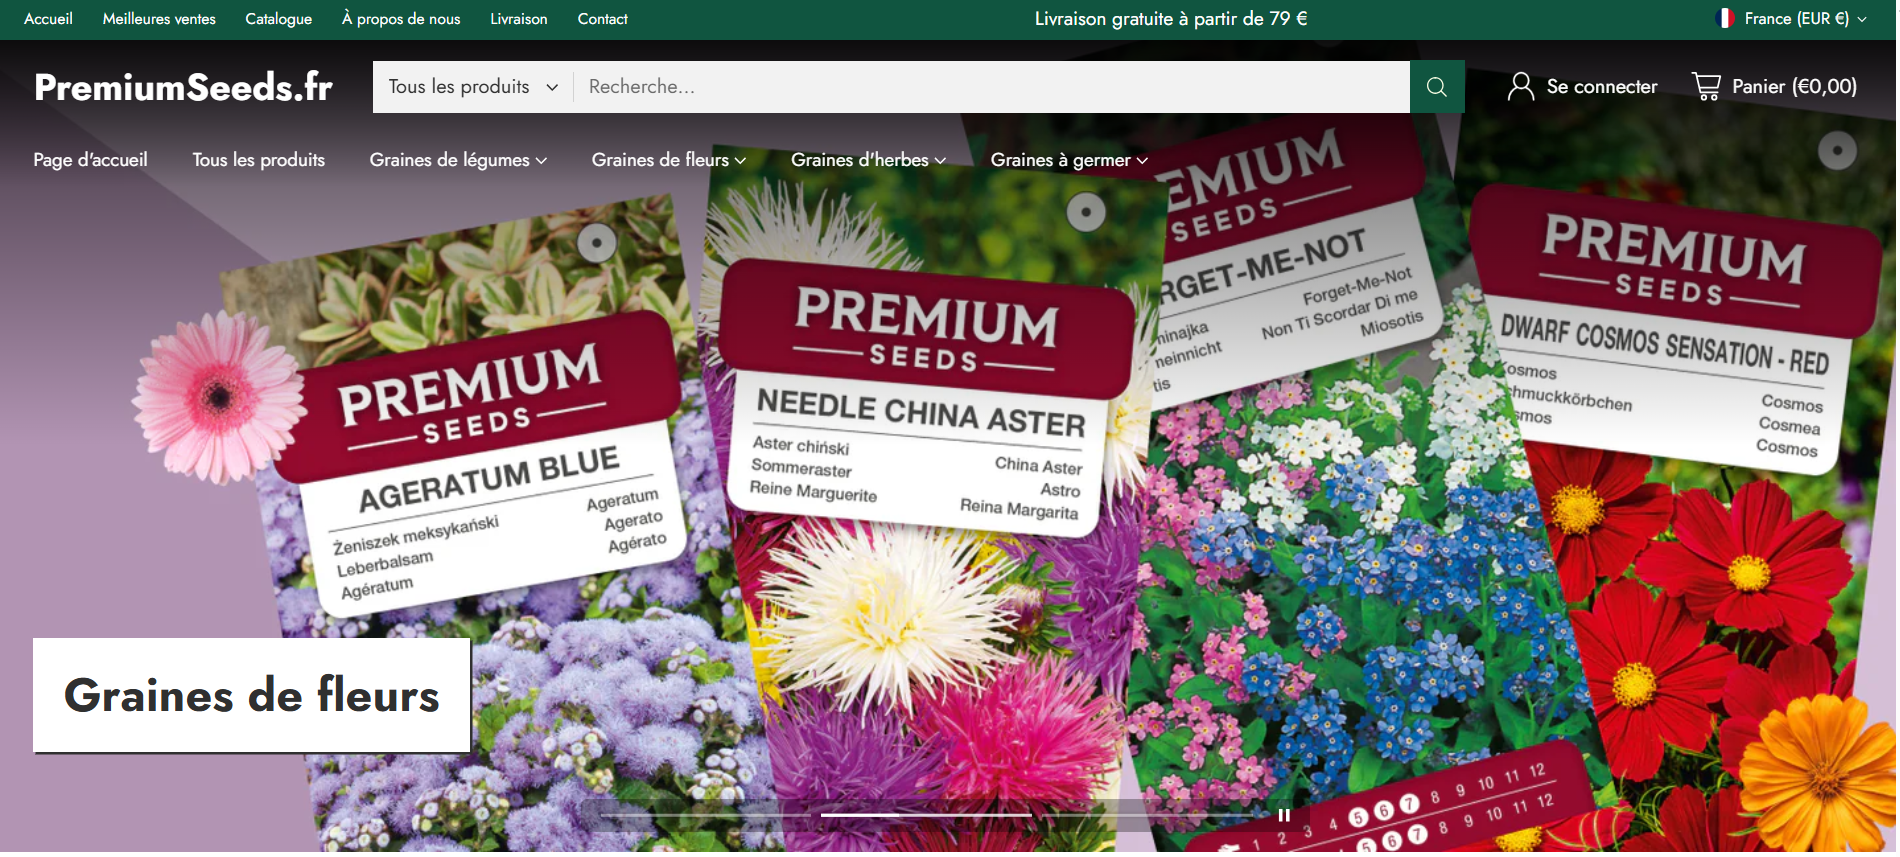The height and width of the screenshot is (857, 1900).
Task: Click the 'Graines de fleurs' slide banner
Action: click(x=251, y=695)
